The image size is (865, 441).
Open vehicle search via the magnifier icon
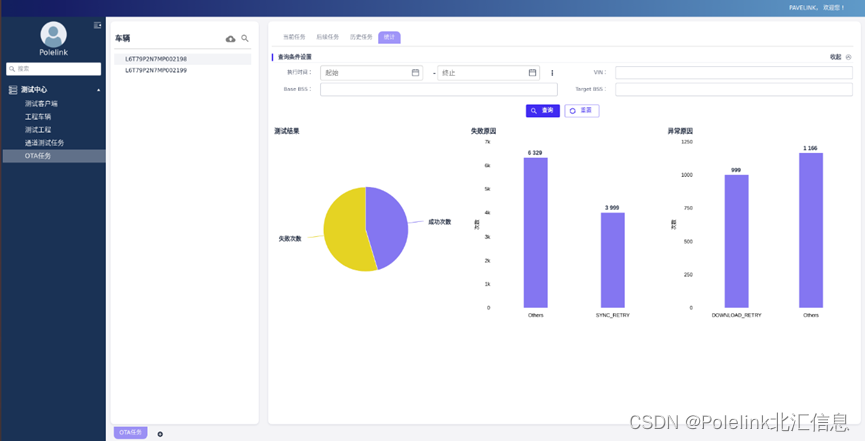pos(245,39)
